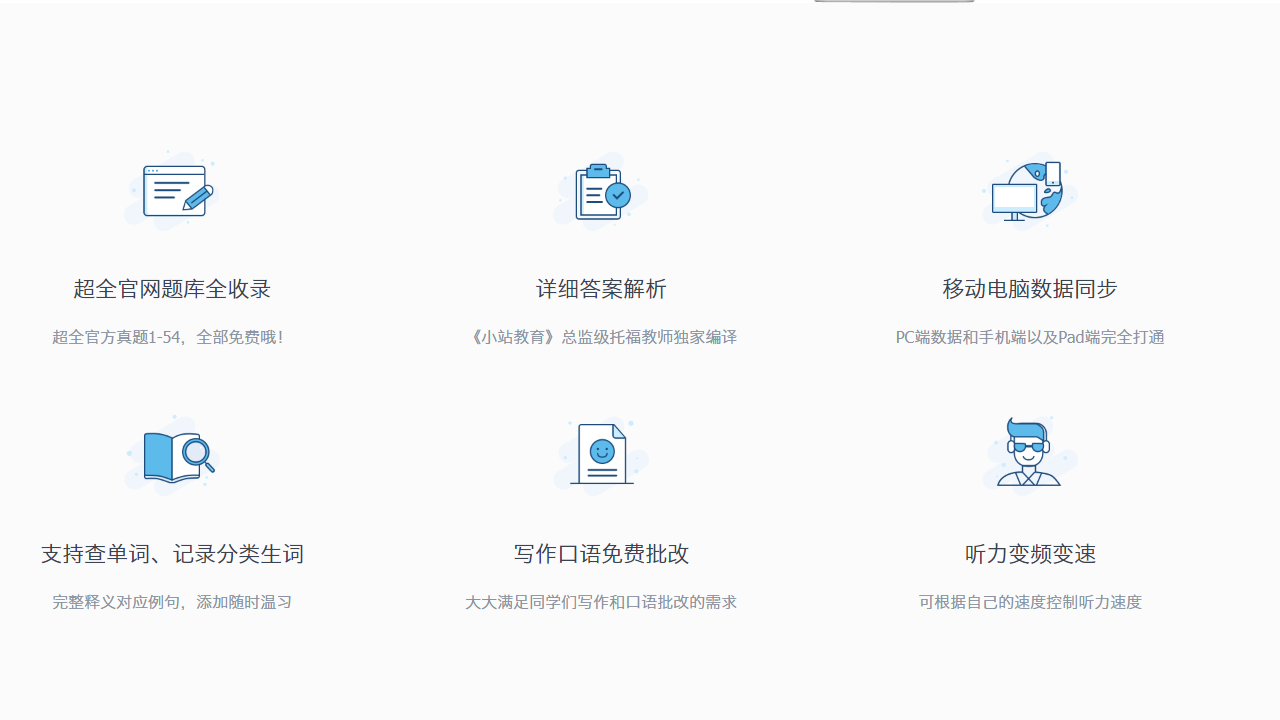Click text PC端数据和手机端以及Pad端完全打通
The image size is (1280, 720).
(x=1029, y=337)
